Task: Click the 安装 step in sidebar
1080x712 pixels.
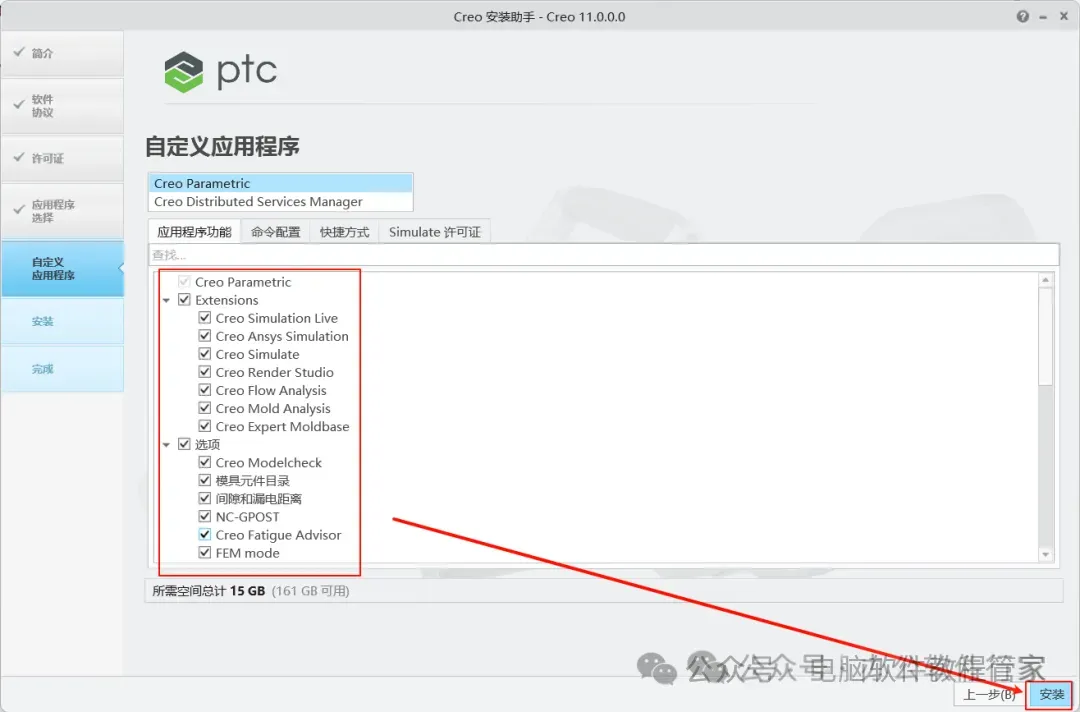Action: (x=63, y=321)
